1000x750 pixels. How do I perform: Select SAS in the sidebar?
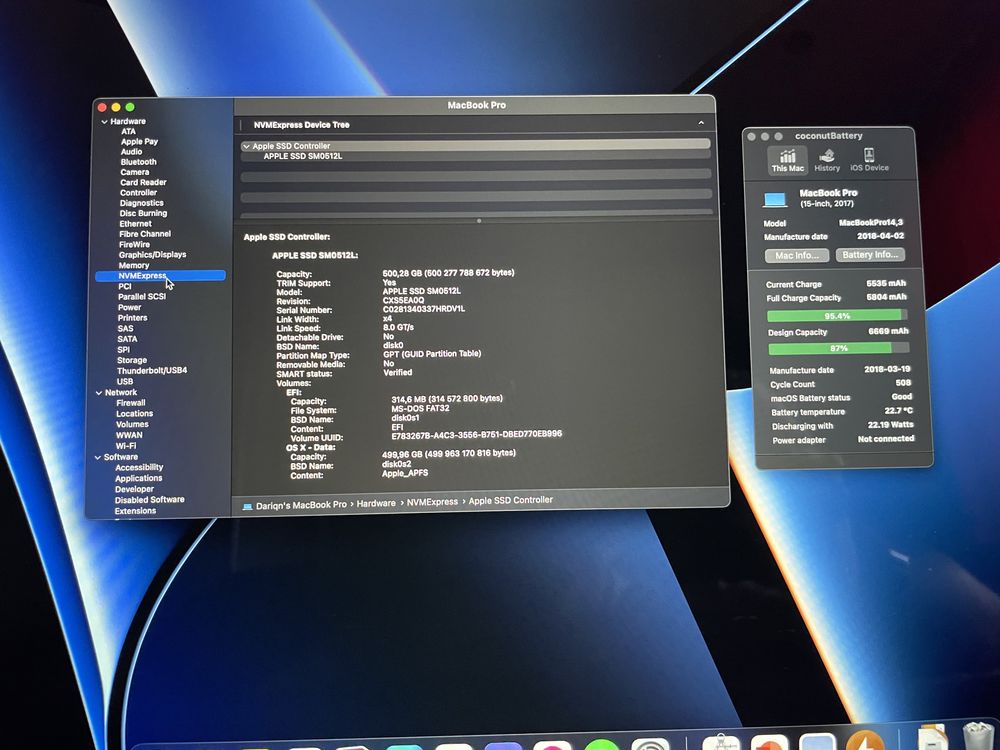point(125,328)
